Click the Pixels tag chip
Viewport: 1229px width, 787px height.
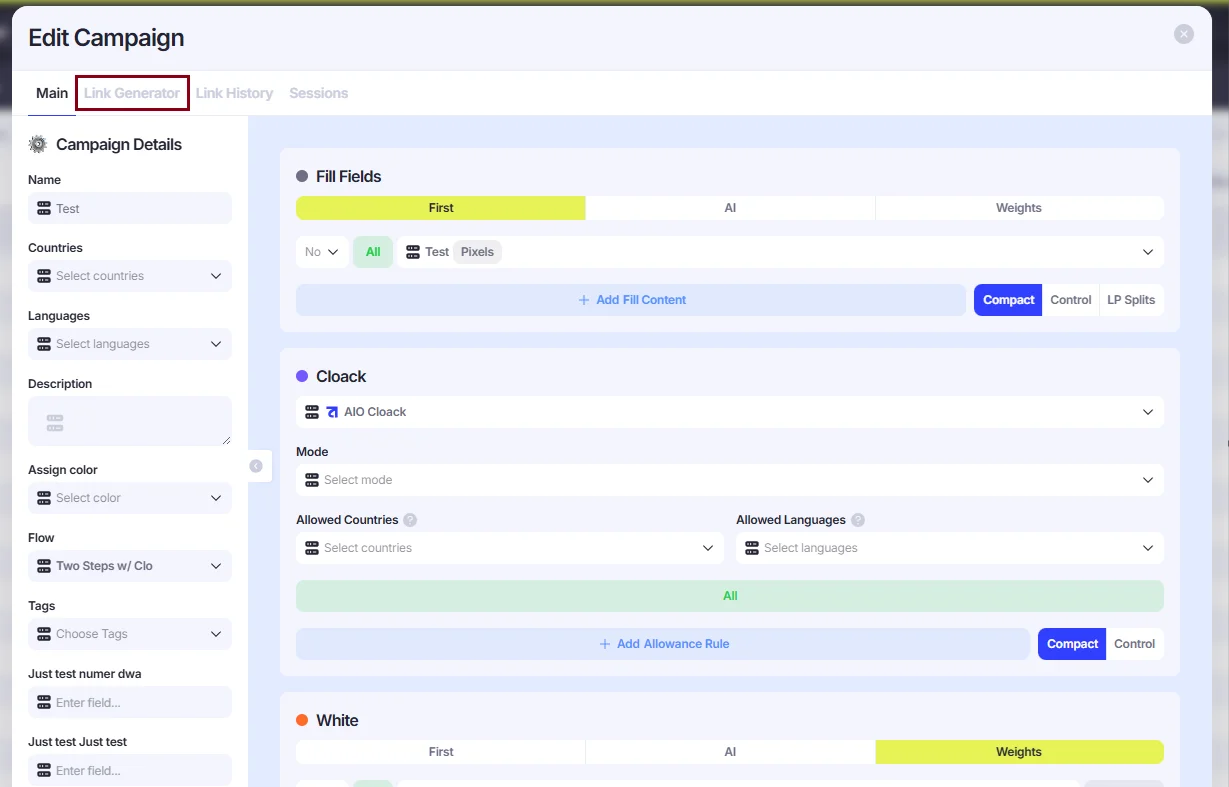(x=477, y=252)
